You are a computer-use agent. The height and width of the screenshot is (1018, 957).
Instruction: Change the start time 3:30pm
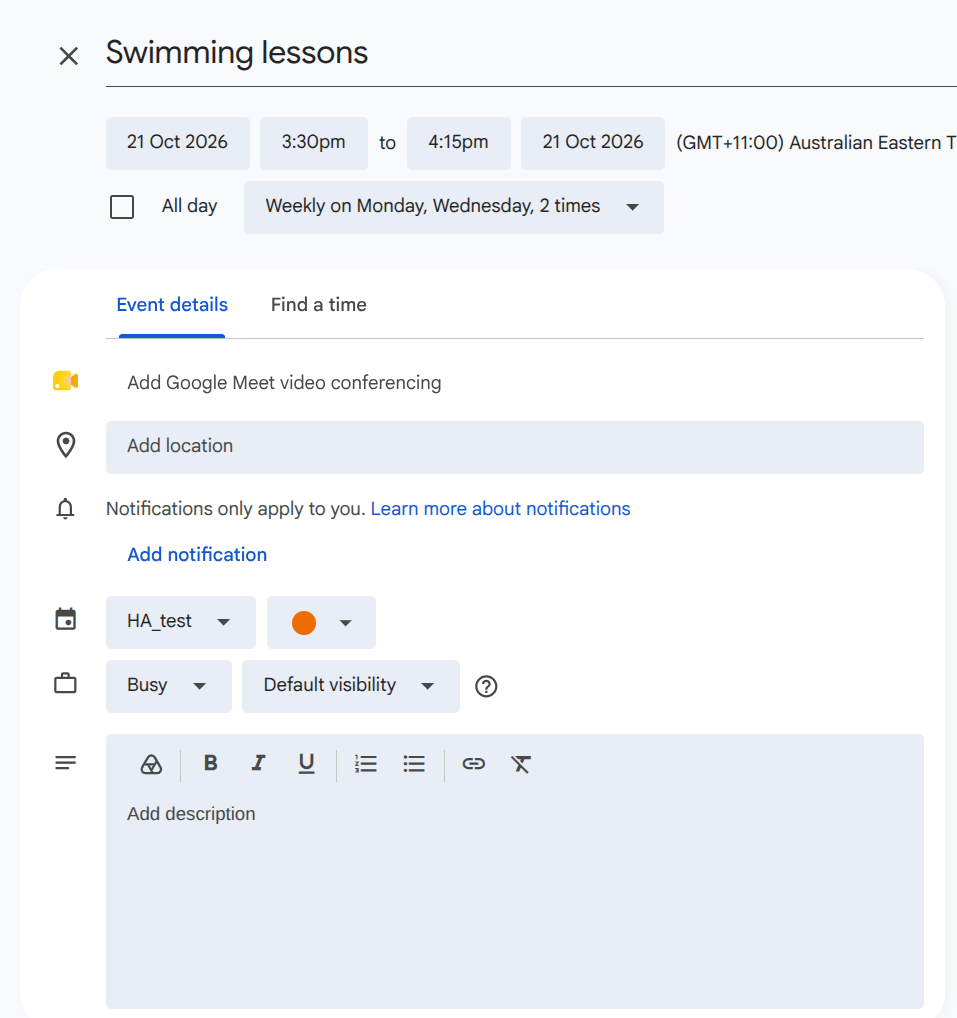click(x=314, y=143)
